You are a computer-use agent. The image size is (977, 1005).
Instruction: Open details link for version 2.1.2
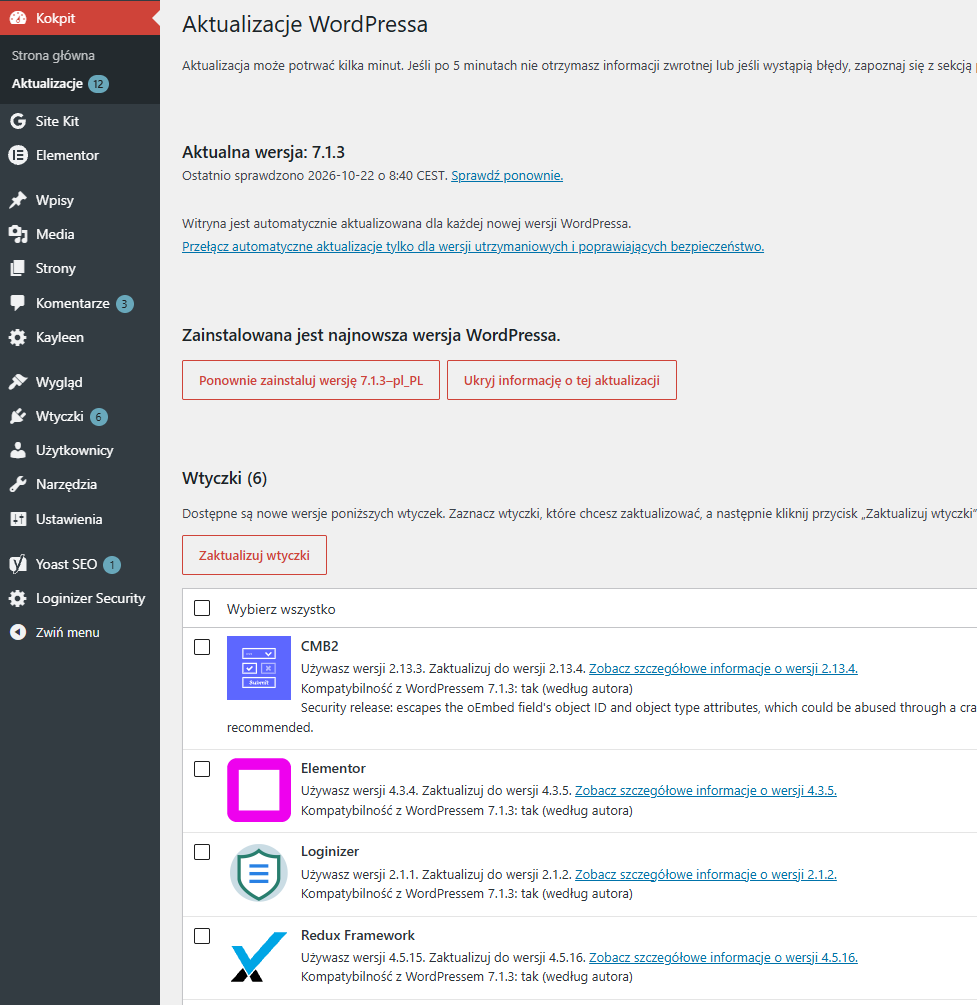[x=706, y=874]
